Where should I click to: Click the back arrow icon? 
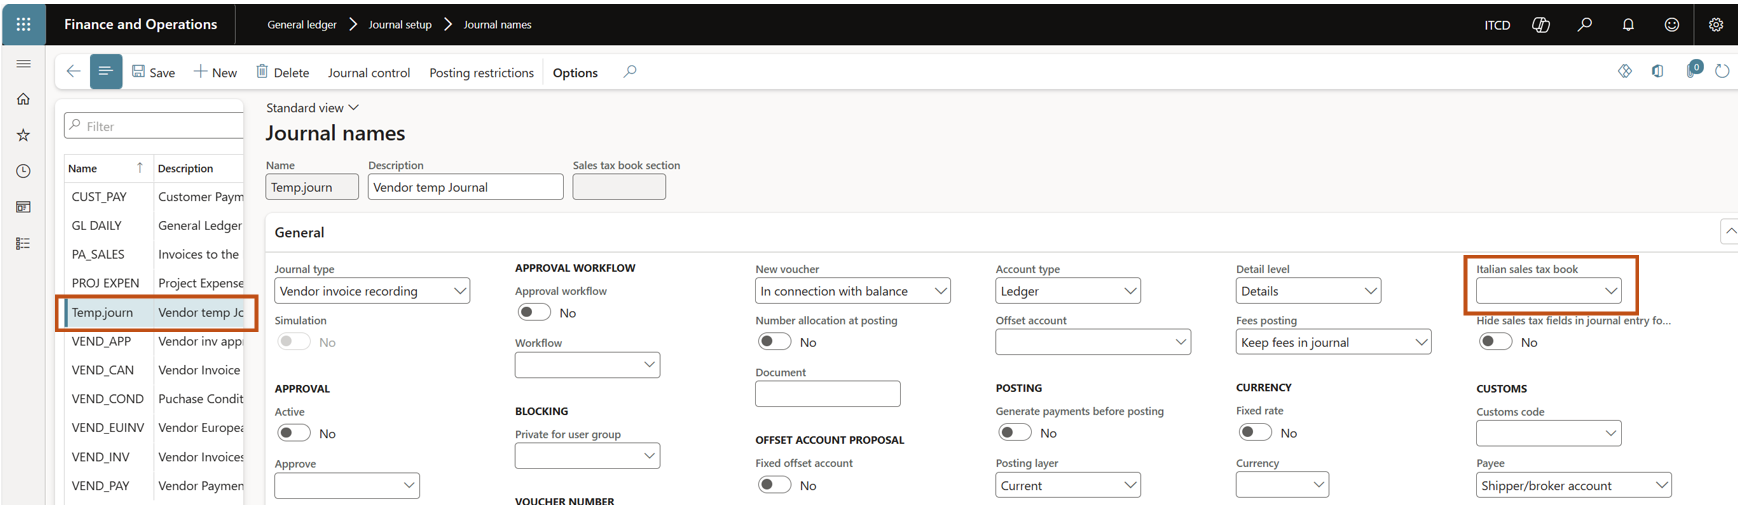[73, 72]
